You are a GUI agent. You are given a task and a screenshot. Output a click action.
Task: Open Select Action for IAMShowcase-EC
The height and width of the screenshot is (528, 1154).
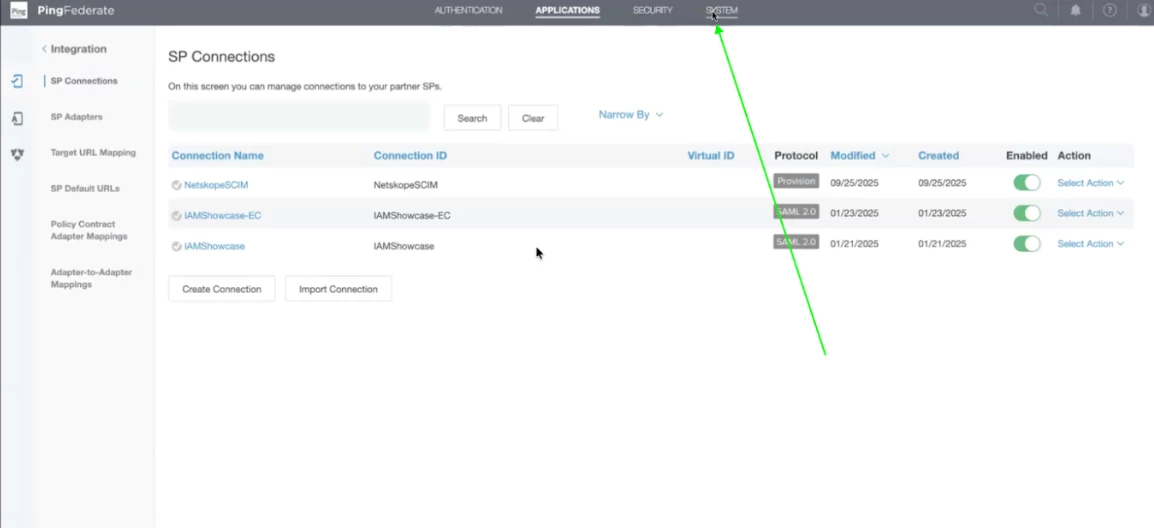pyautogui.click(x=1091, y=213)
